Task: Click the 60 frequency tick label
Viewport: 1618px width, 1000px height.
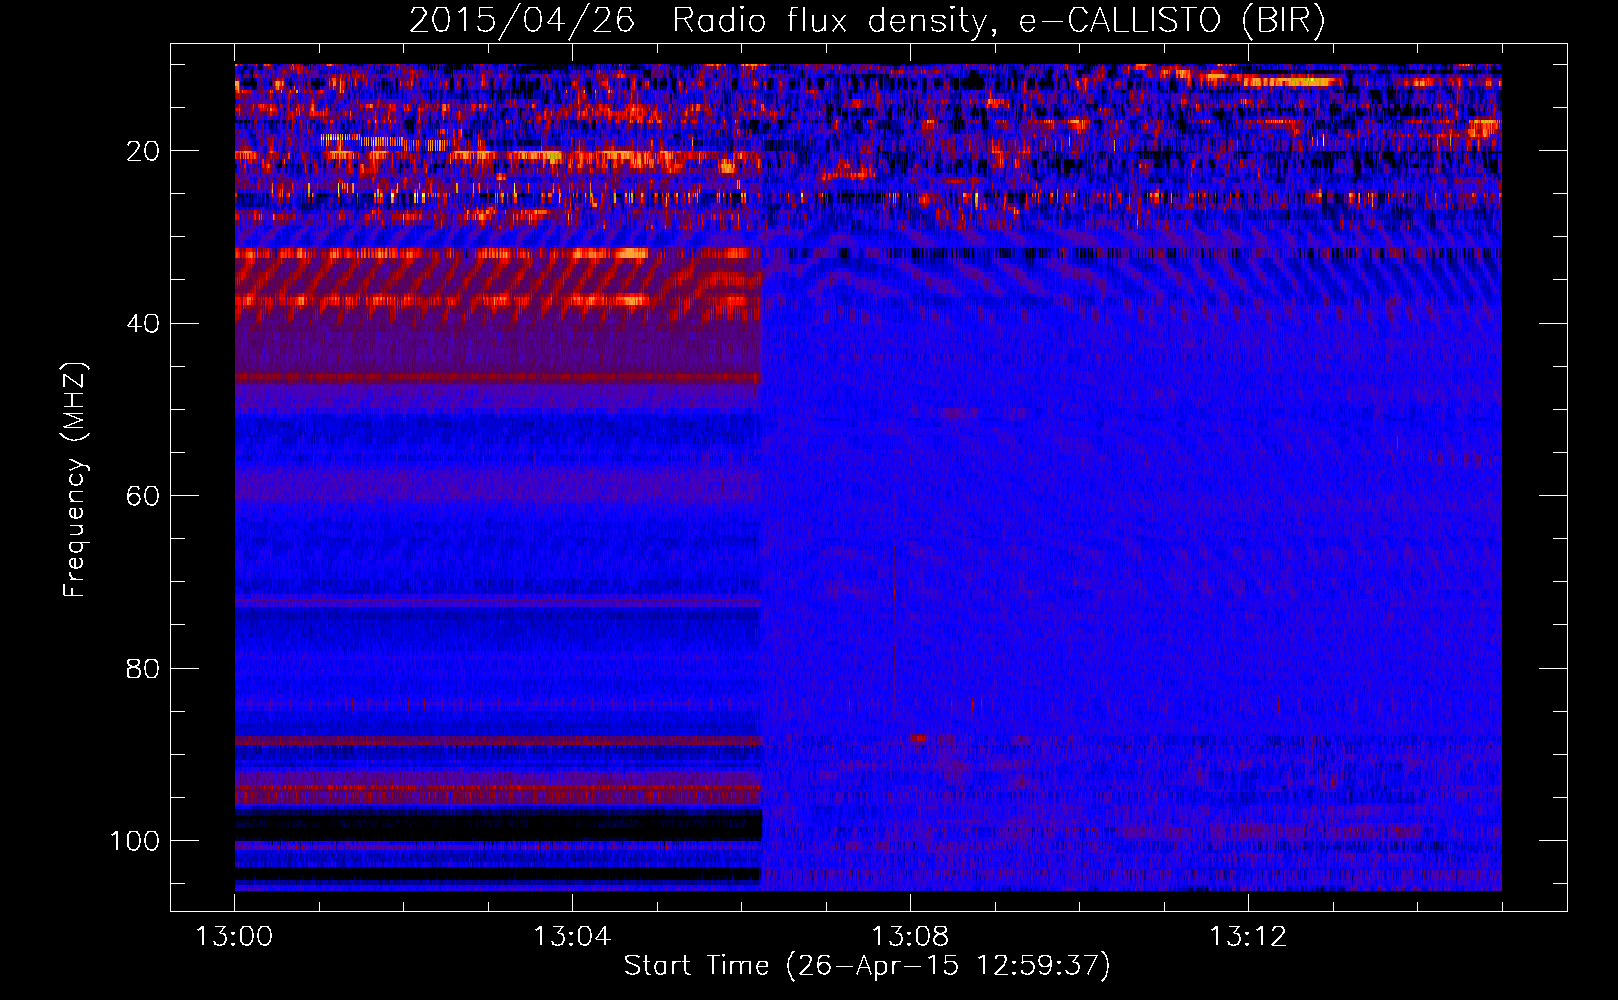Action: click(x=143, y=496)
